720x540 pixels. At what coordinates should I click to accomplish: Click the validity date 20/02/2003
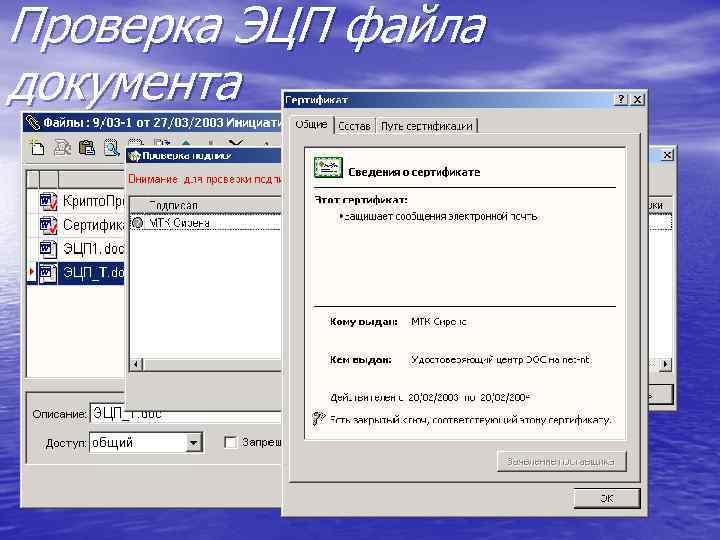433,398
